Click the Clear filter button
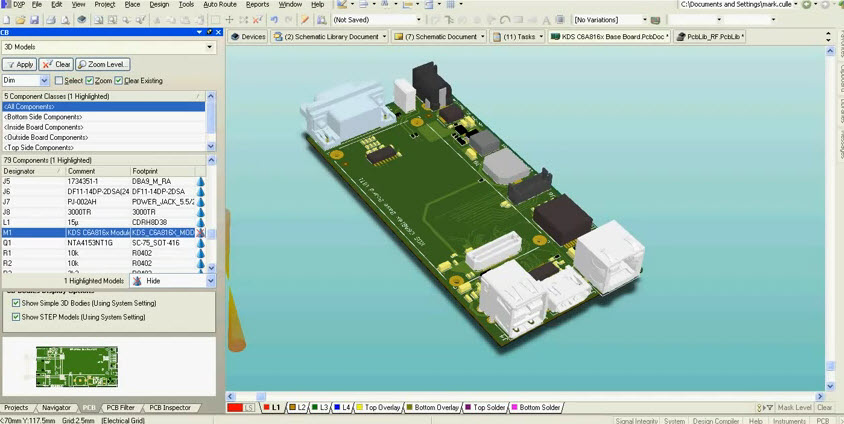This screenshot has height=424, width=844. click(x=56, y=64)
